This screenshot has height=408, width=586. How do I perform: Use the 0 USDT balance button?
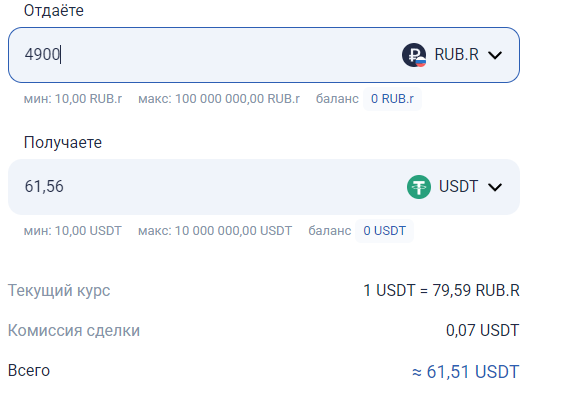pyautogui.click(x=385, y=231)
